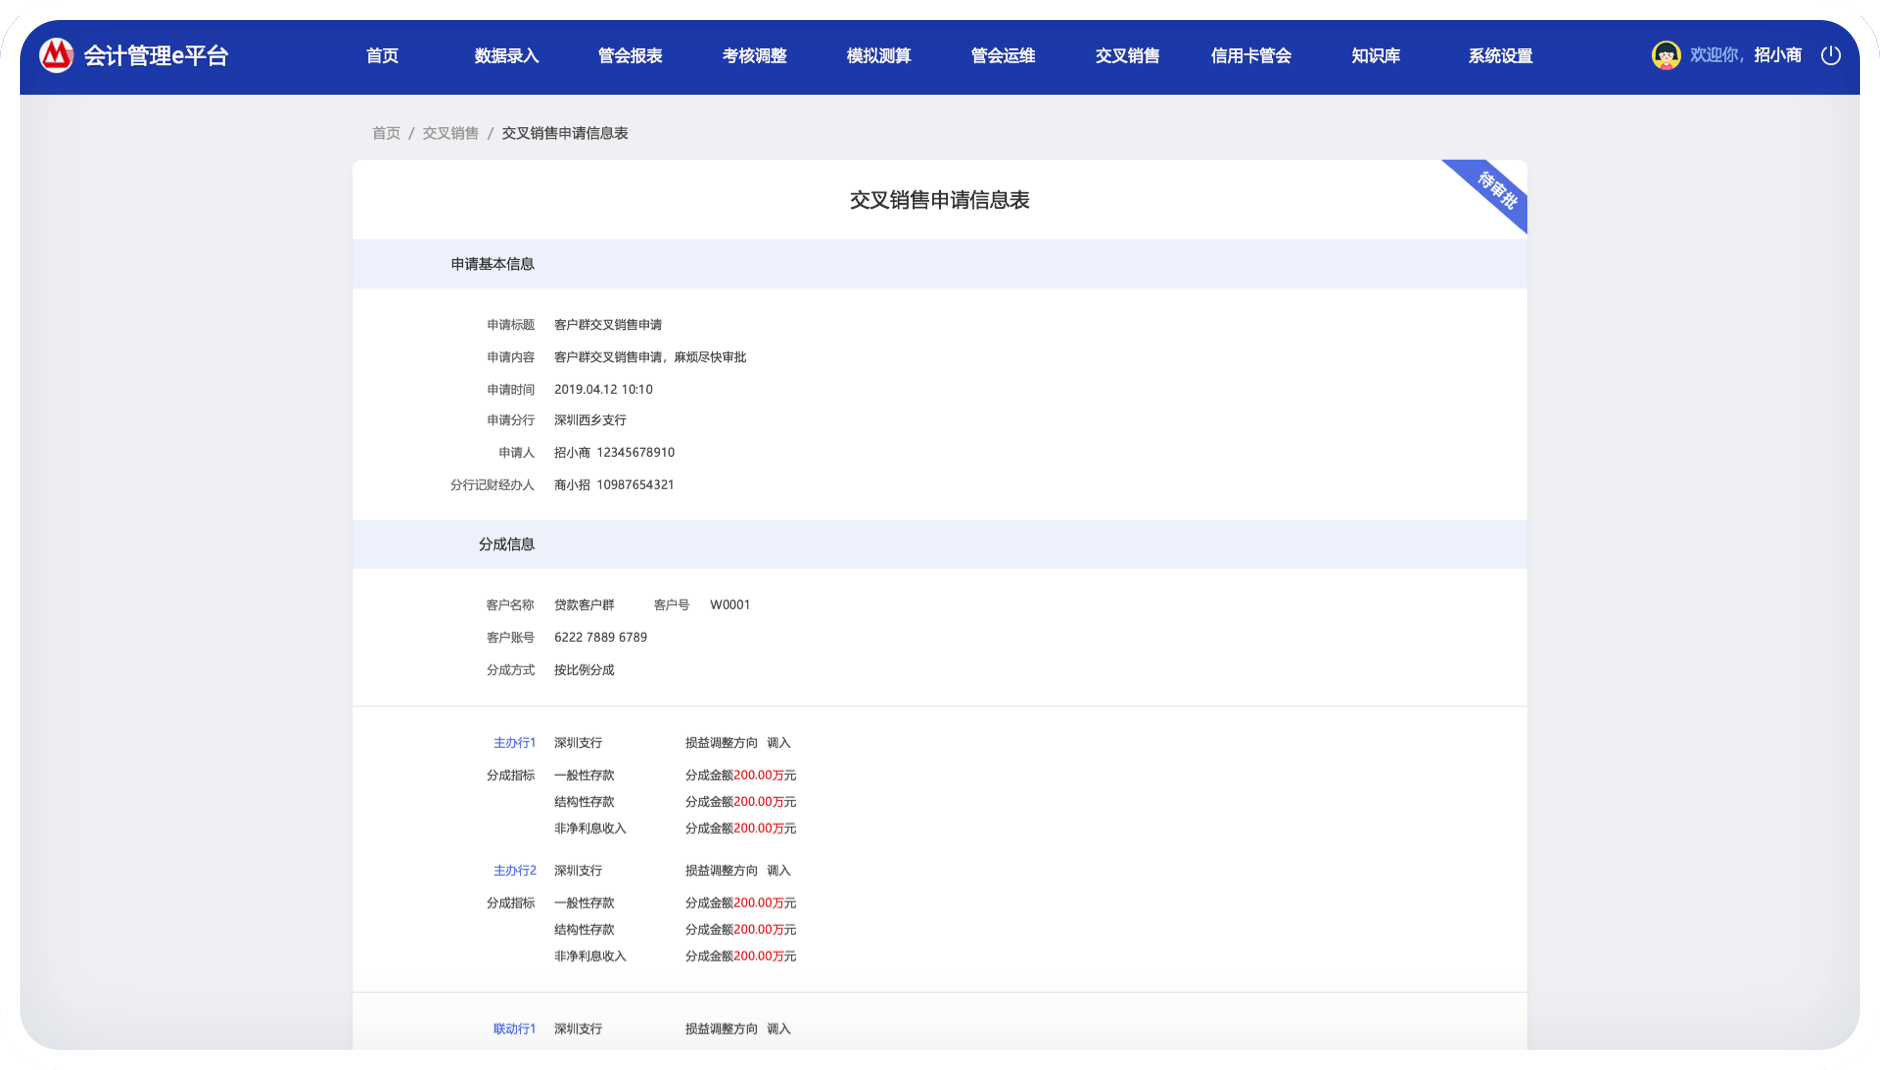Navigate to 知识库
The width and height of the screenshot is (1880, 1070).
[1375, 56]
